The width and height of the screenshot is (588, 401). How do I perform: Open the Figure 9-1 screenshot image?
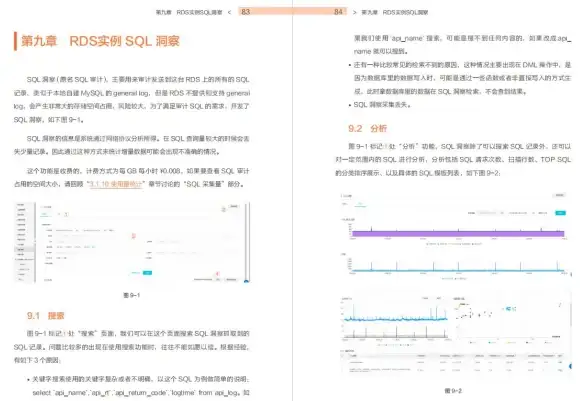point(132,242)
